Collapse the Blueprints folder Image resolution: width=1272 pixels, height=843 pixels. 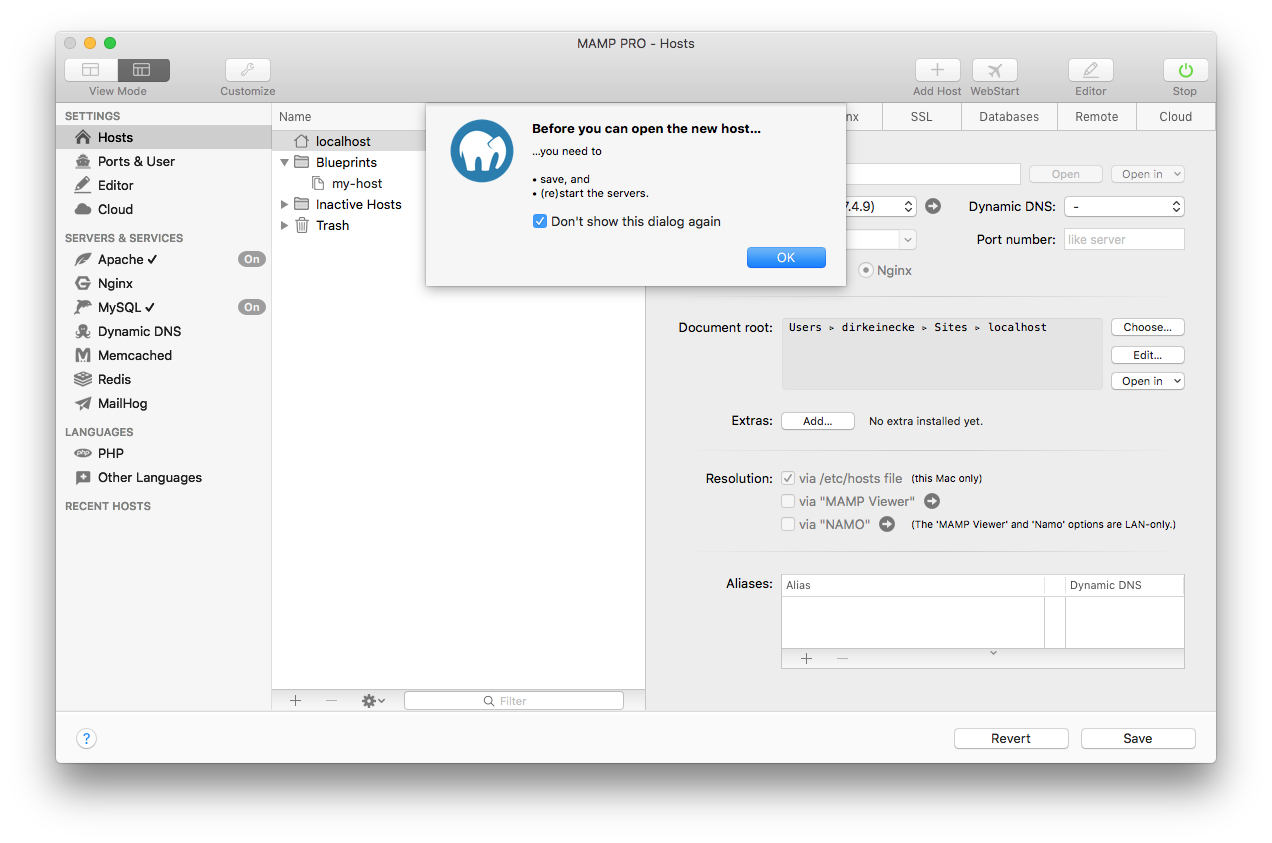point(284,161)
